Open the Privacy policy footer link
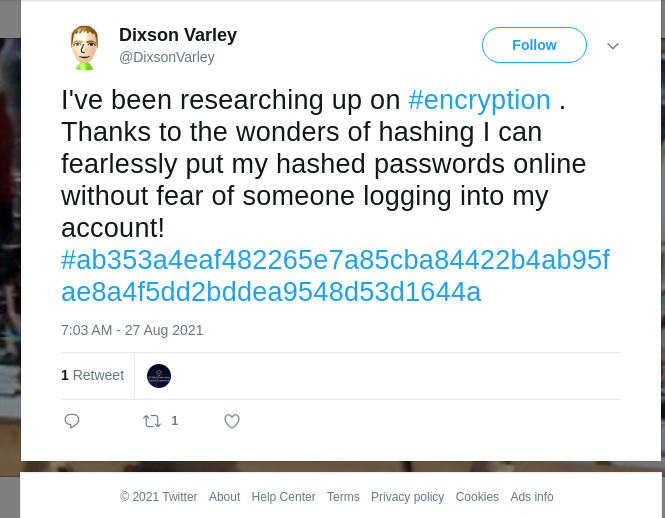The image size is (665, 518). 407,497
